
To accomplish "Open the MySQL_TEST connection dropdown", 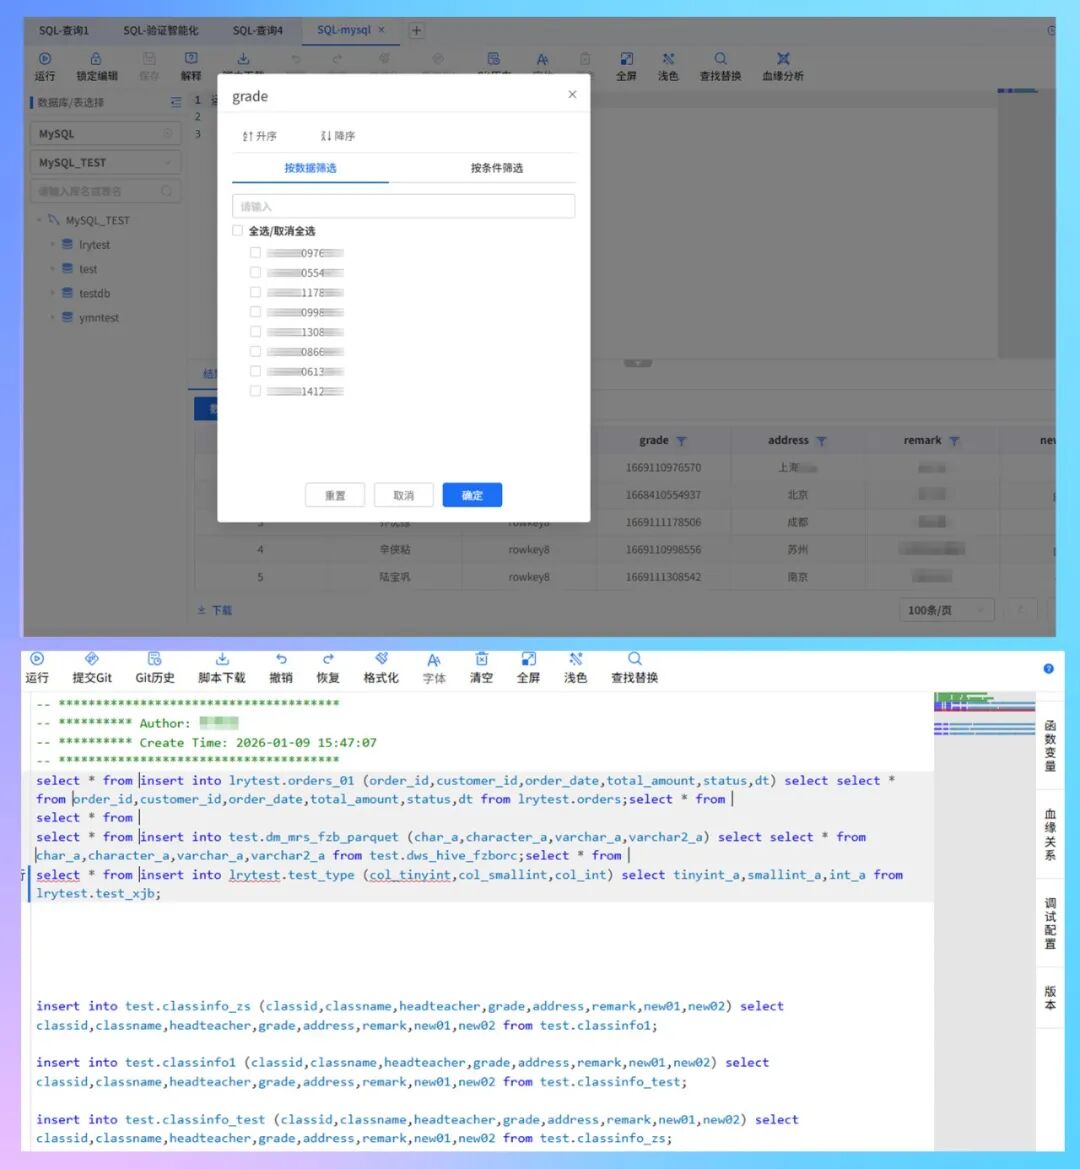I will point(105,163).
